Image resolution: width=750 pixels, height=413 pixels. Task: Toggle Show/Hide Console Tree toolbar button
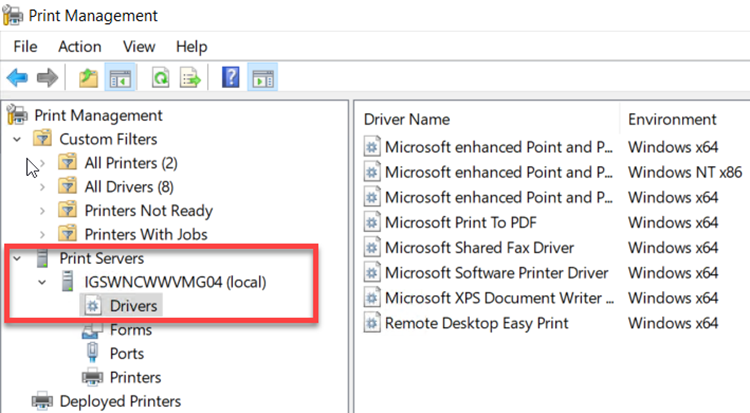pyautogui.click(x=120, y=77)
